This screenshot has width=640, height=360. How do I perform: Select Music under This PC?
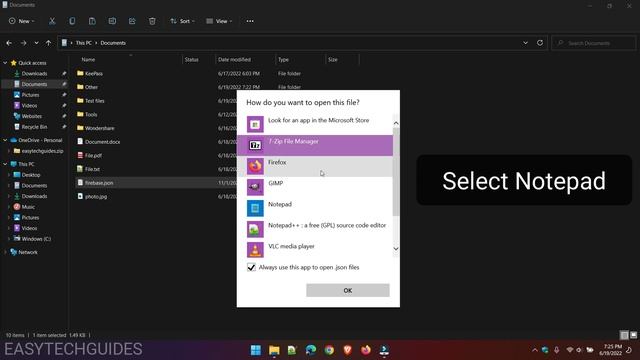point(28,207)
